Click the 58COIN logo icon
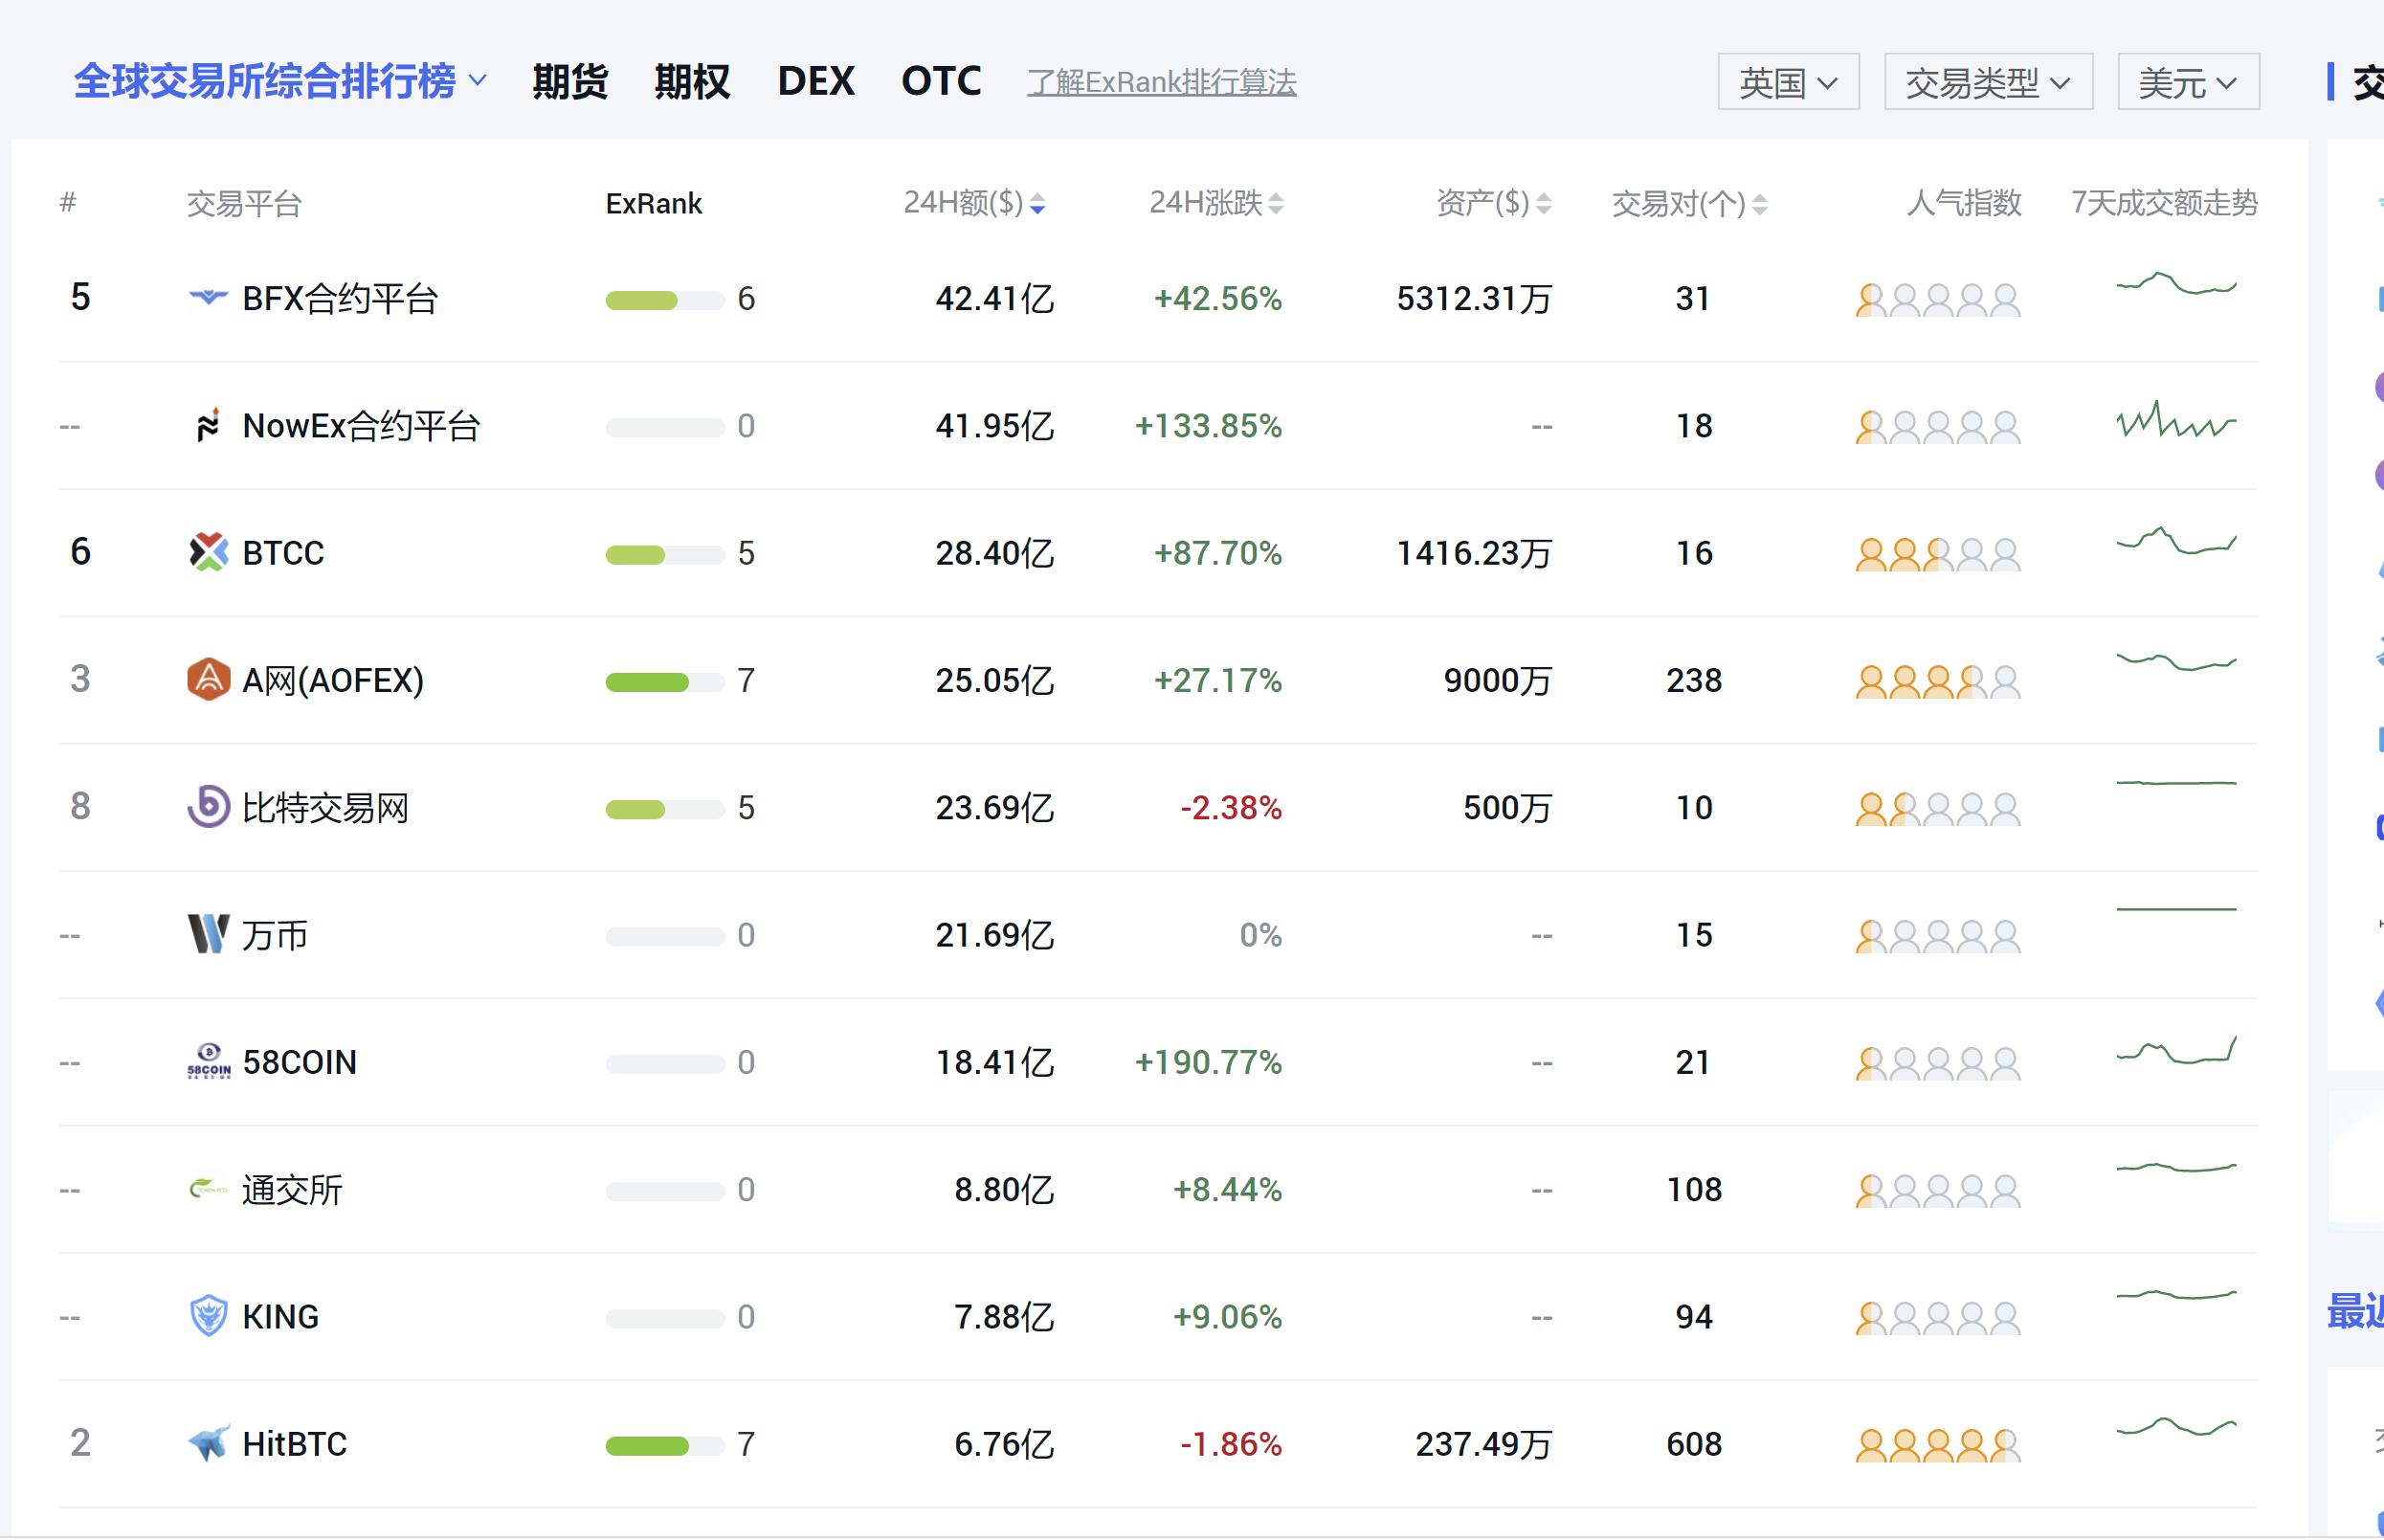This screenshot has width=2384, height=1540. 208,1062
